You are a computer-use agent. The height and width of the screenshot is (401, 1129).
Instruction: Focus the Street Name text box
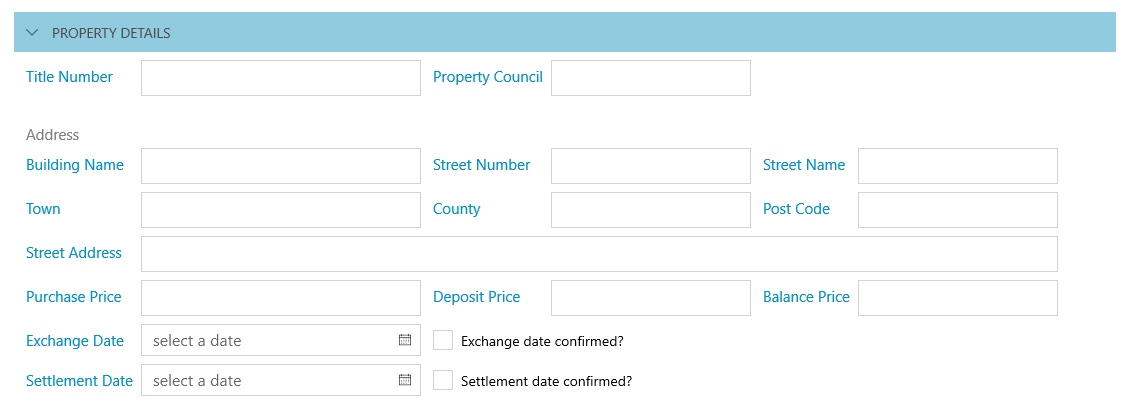[957, 166]
